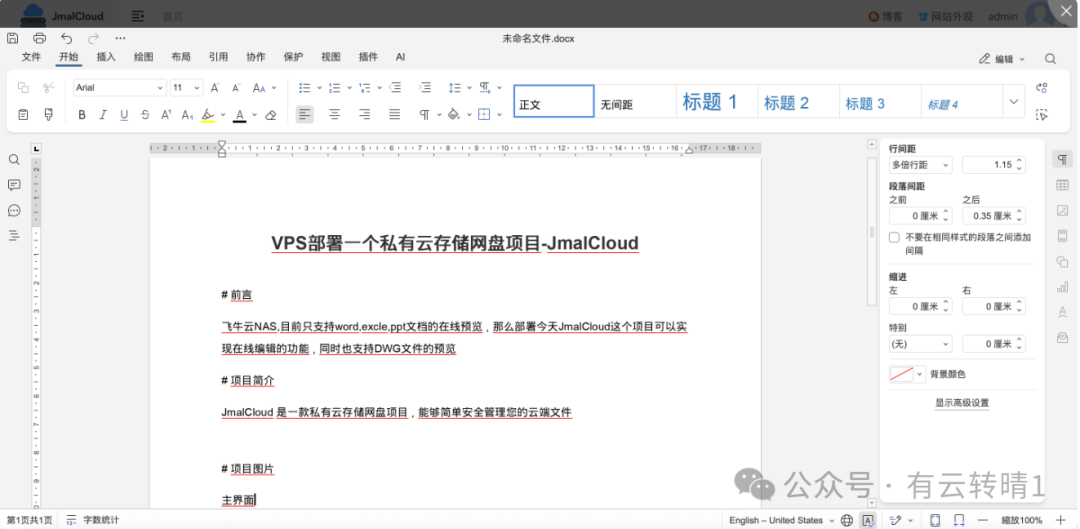Apply the 标题 2 style
1080x529 pixels.
click(x=798, y=102)
